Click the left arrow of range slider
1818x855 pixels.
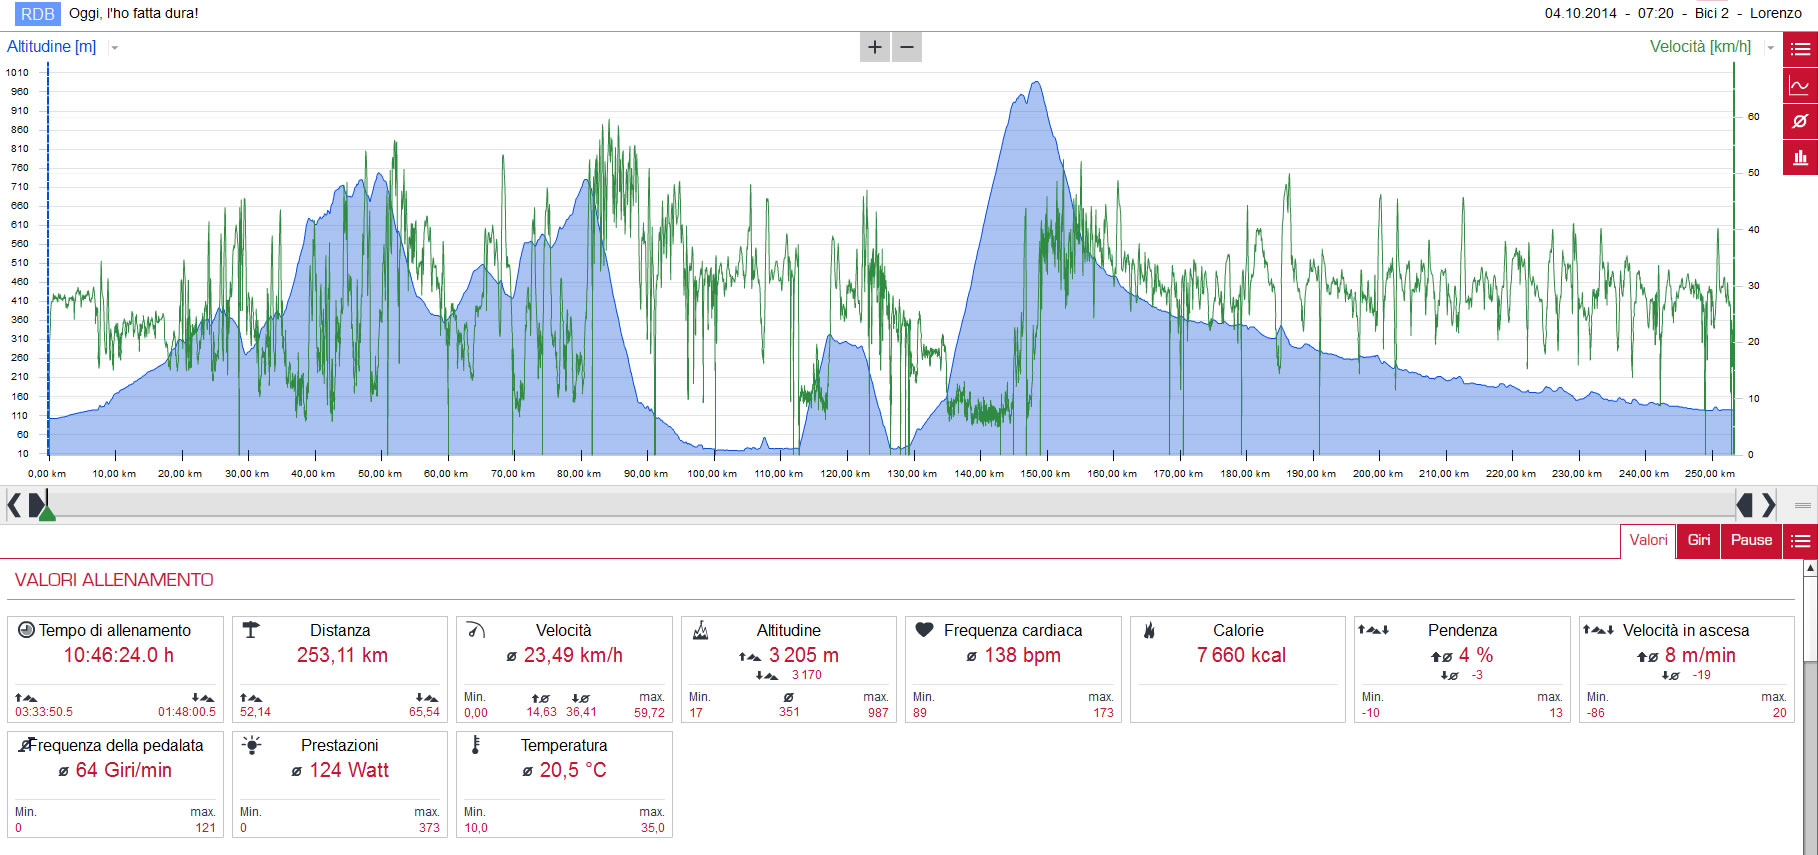tap(14, 505)
